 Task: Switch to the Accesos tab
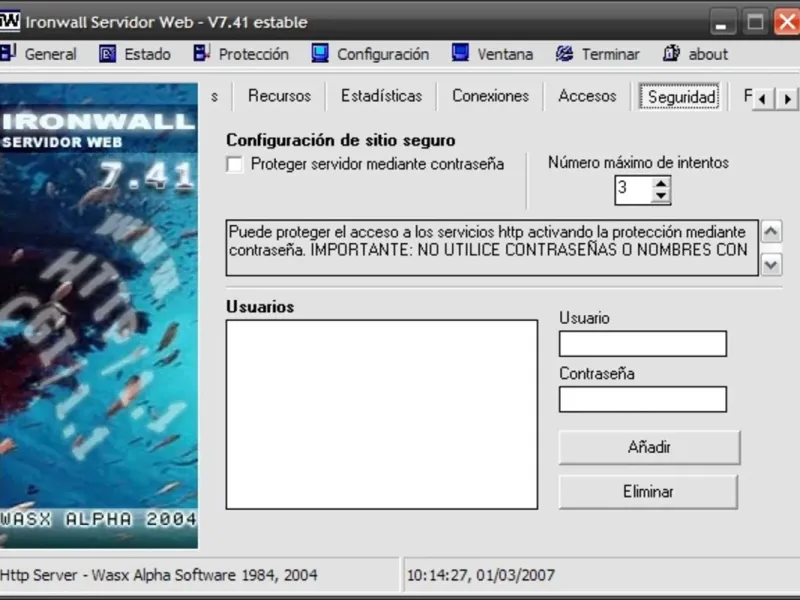point(587,96)
